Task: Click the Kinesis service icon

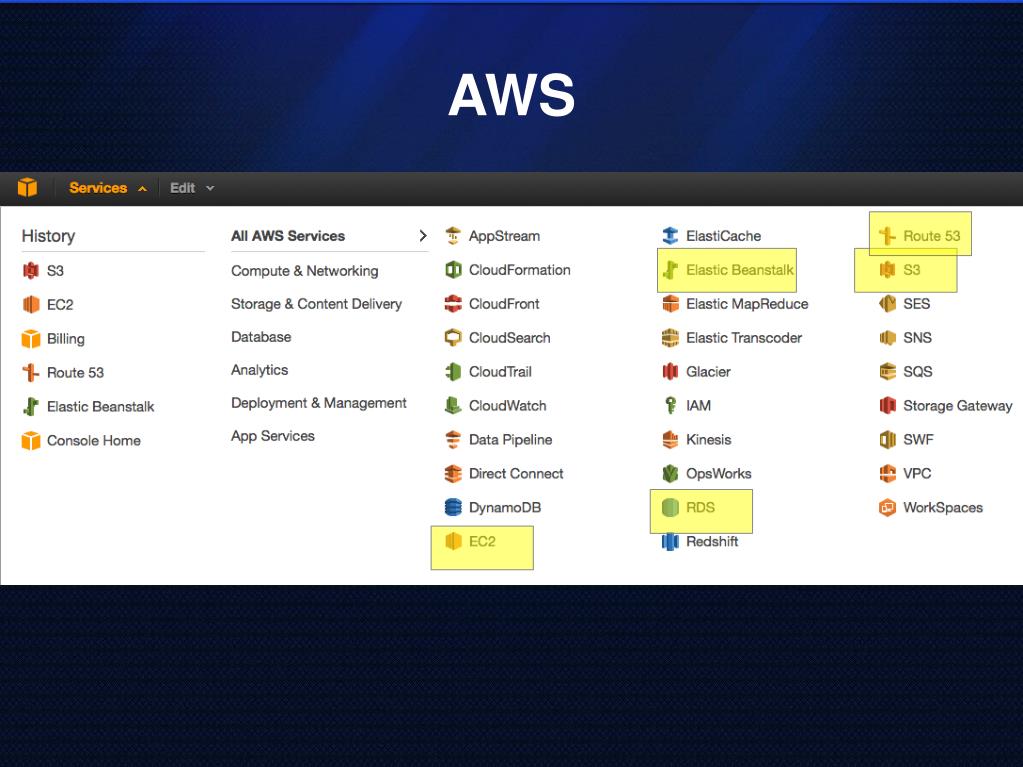Action: click(x=670, y=439)
